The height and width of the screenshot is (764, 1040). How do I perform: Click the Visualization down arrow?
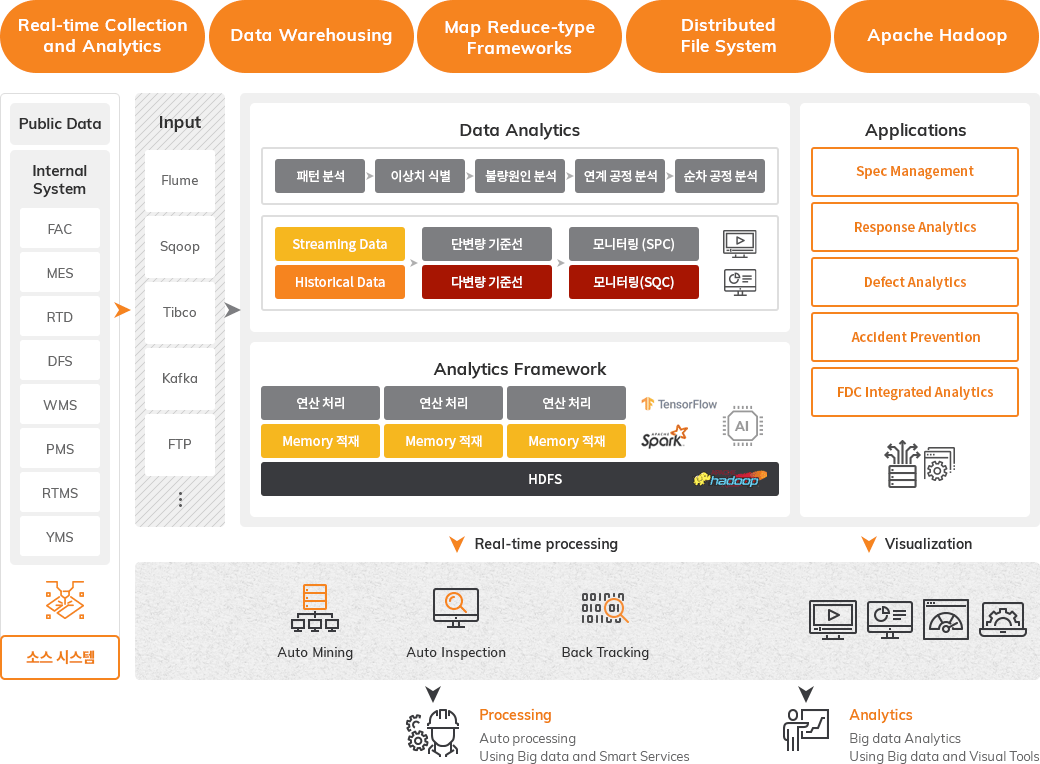coord(866,543)
